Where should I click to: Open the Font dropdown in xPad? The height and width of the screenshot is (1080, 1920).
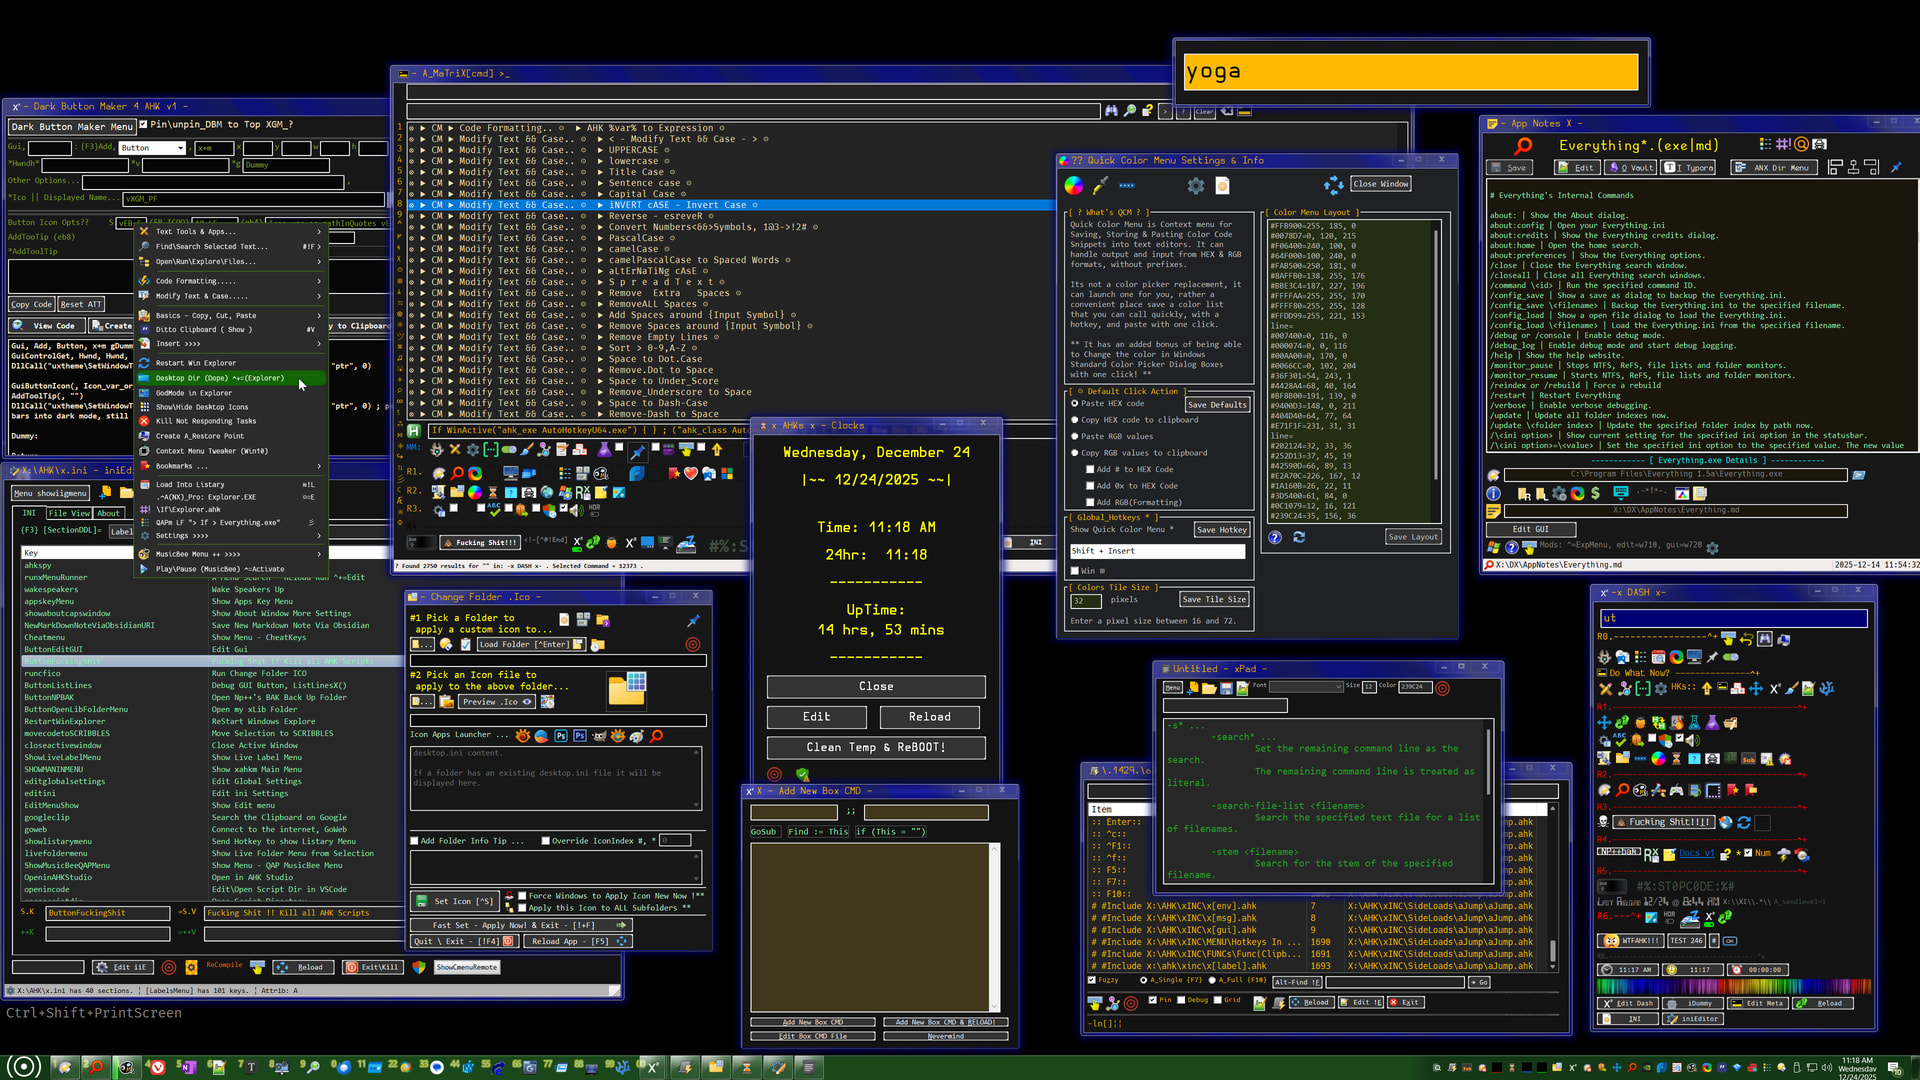click(x=1338, y=686)
